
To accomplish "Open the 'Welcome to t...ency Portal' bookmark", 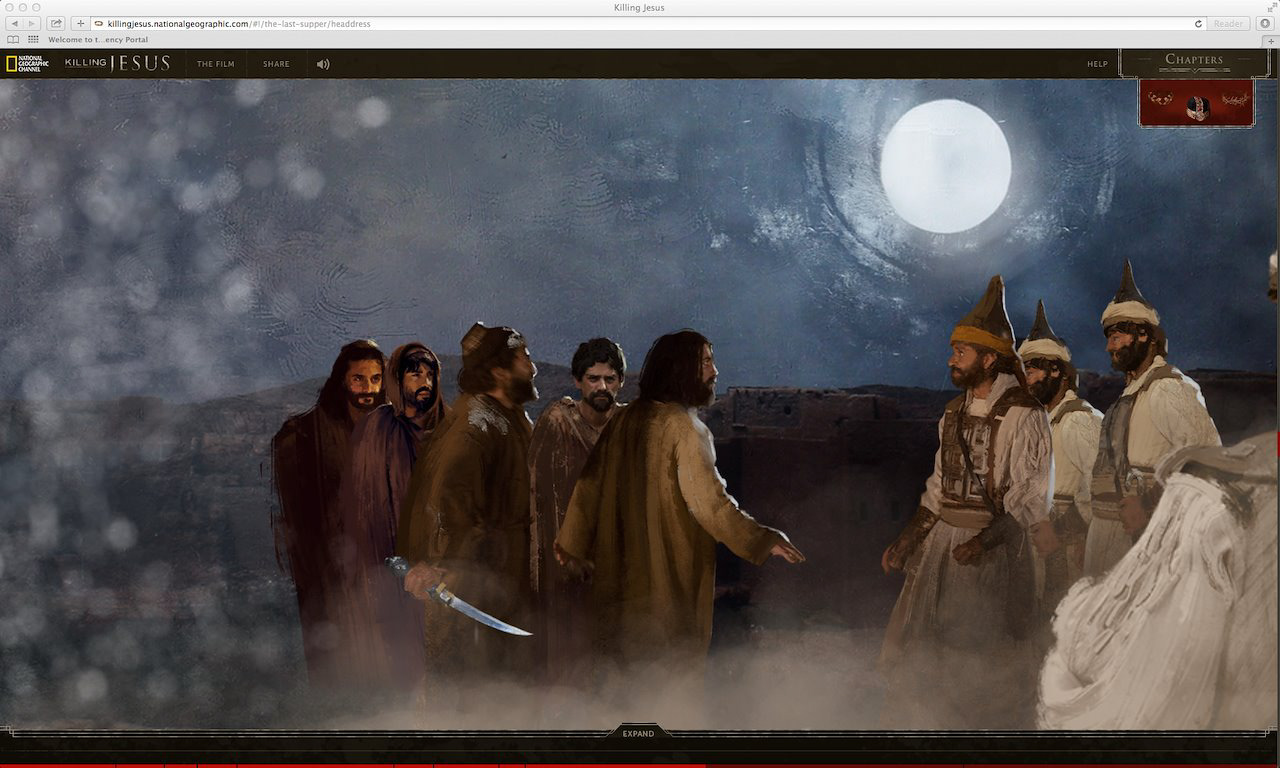I will click(x=98, y=40).
